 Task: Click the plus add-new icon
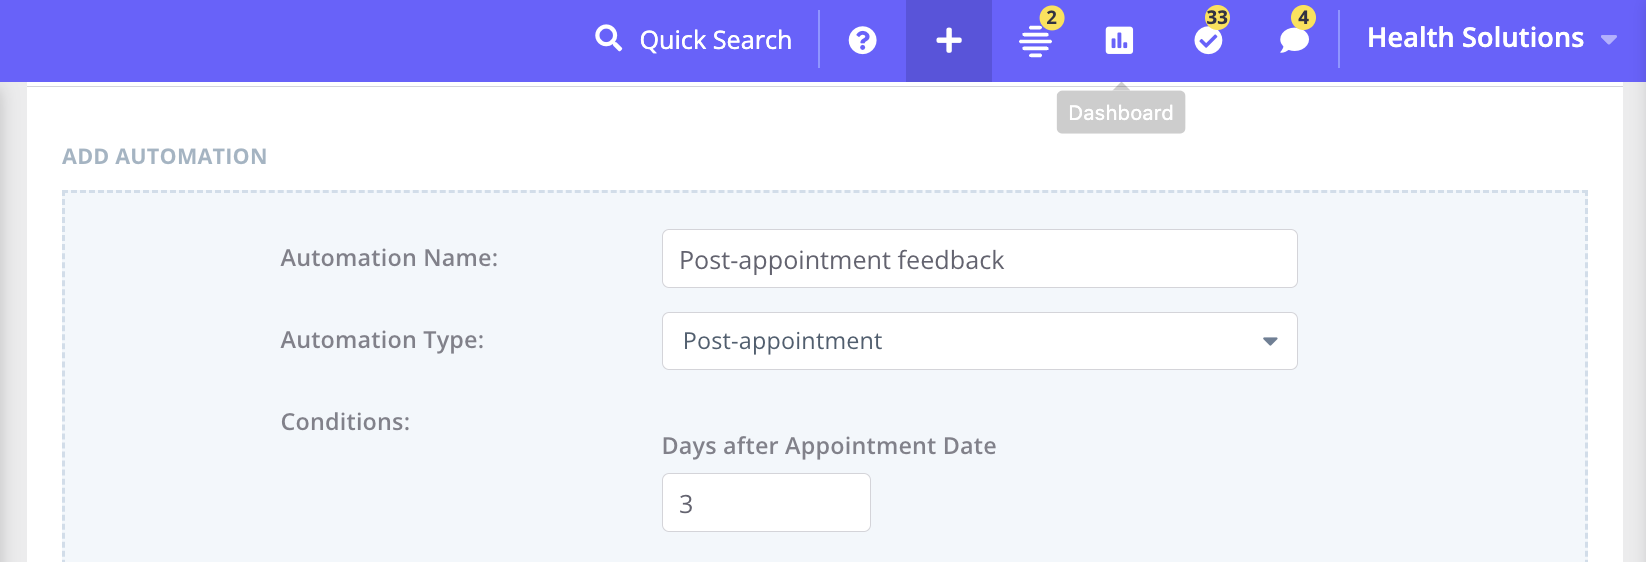tap(948, 41)
